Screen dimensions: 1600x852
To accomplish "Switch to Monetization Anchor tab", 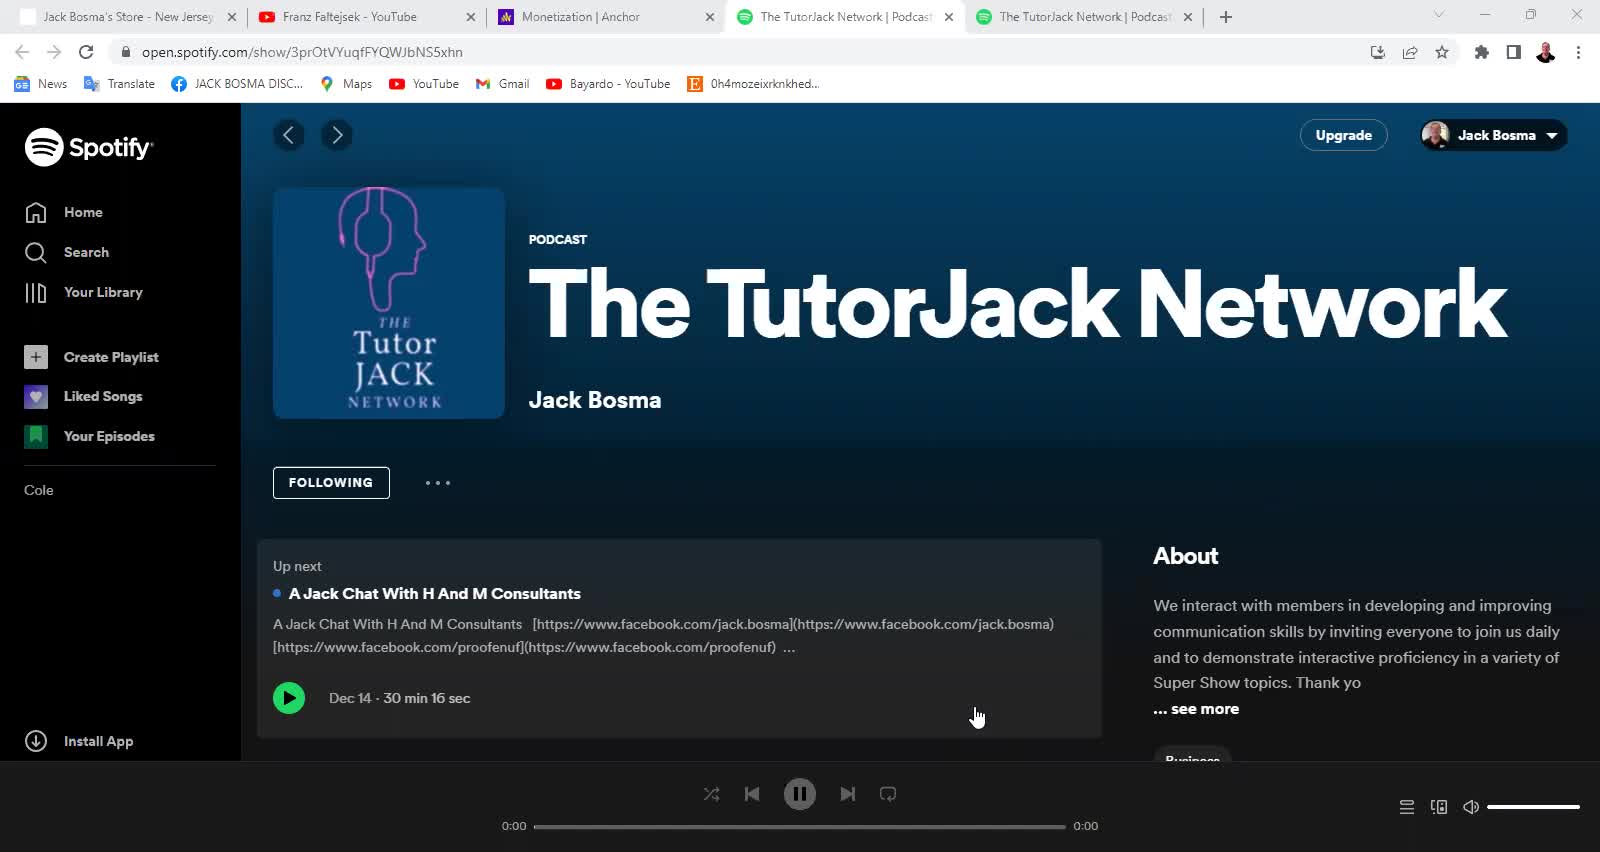I will (x=606, y=17).
